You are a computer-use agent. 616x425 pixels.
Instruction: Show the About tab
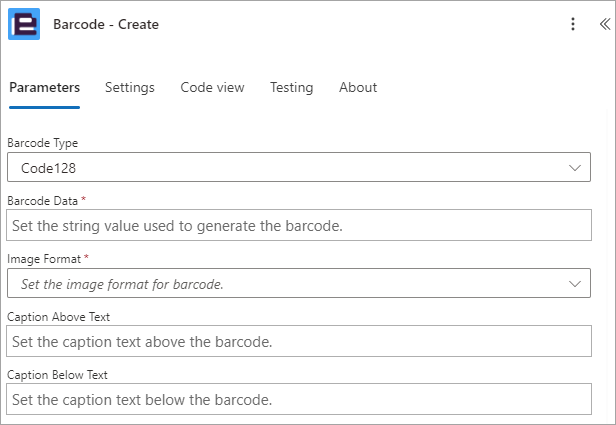coord(358,87)
